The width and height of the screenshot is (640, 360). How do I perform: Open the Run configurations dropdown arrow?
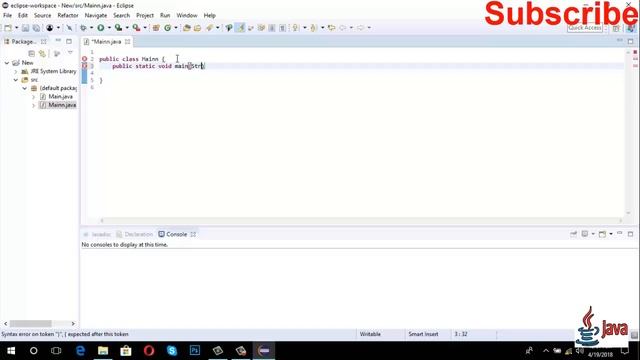click(x=109, y=28)
